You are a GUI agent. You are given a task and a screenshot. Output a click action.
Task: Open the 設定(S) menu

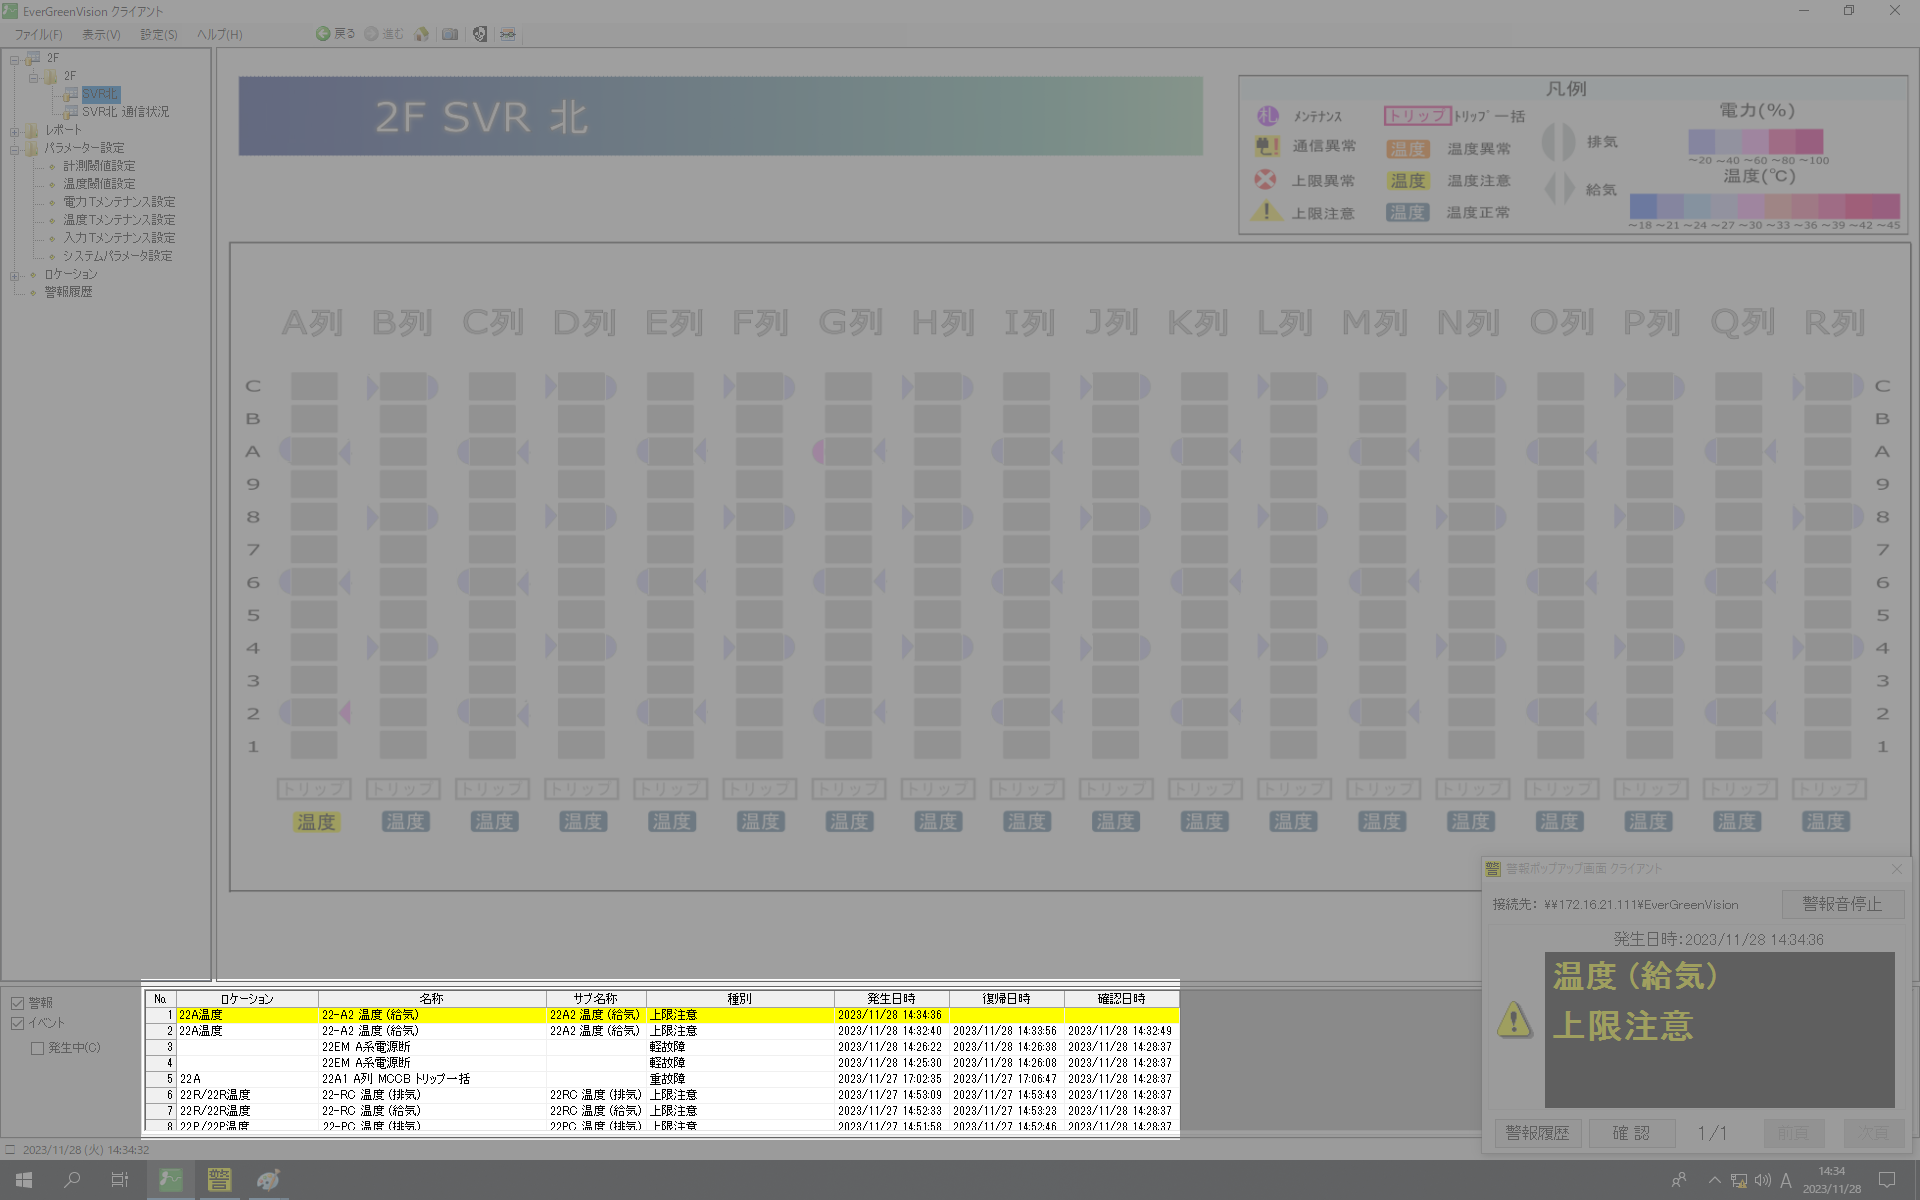(x=159, y=34)
